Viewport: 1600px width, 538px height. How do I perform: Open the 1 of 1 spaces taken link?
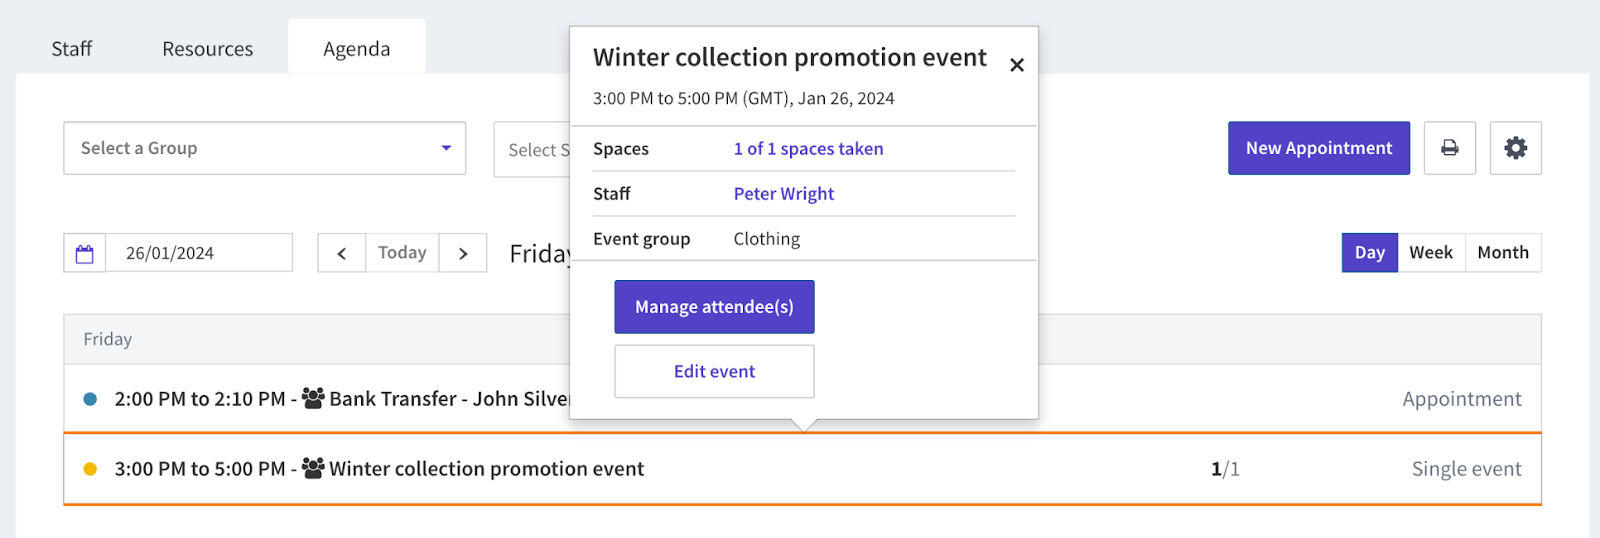pyautogui.click(x=808, y=149)
